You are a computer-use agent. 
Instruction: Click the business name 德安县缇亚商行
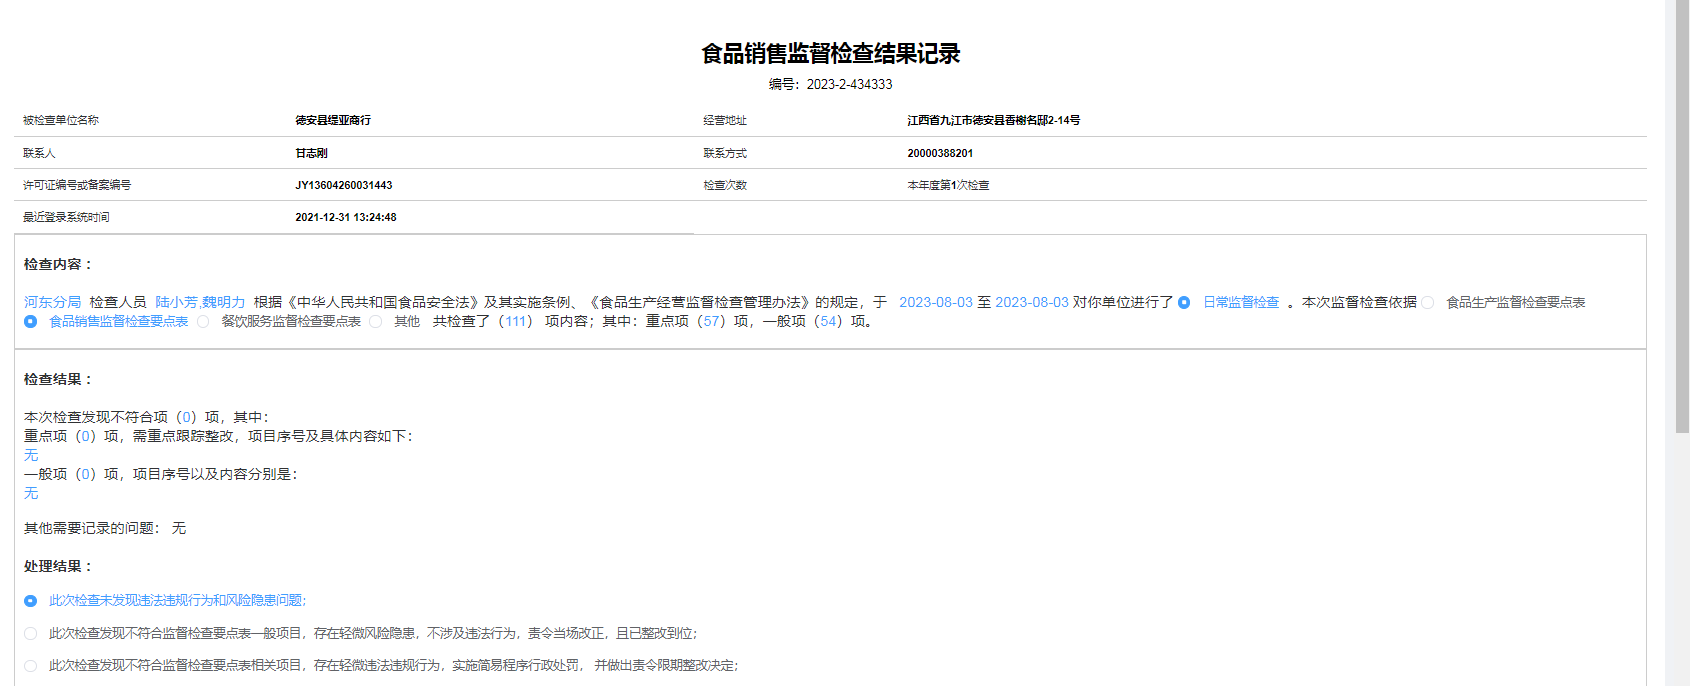tap(333, 120)
